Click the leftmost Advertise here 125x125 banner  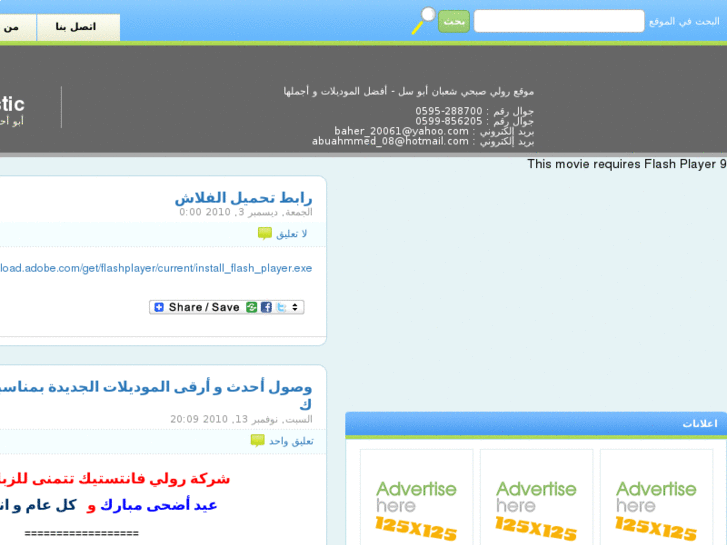(x=416, y=497)
